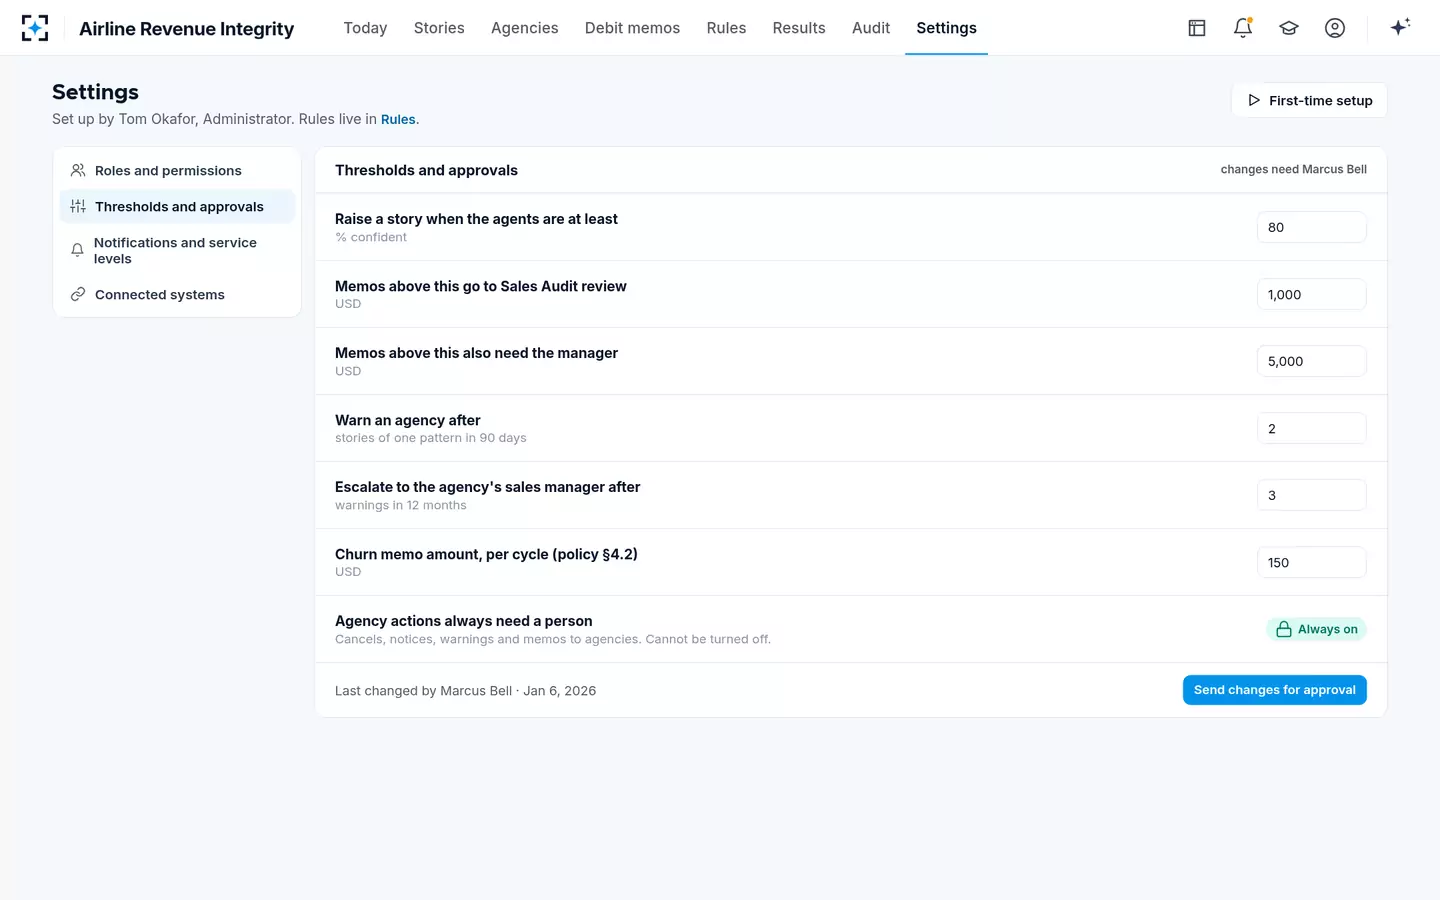Image resolution: width=1440 pixels, height=900 pixels.
Task: Navigate to the Rules tab
Action: pos(726,28)
